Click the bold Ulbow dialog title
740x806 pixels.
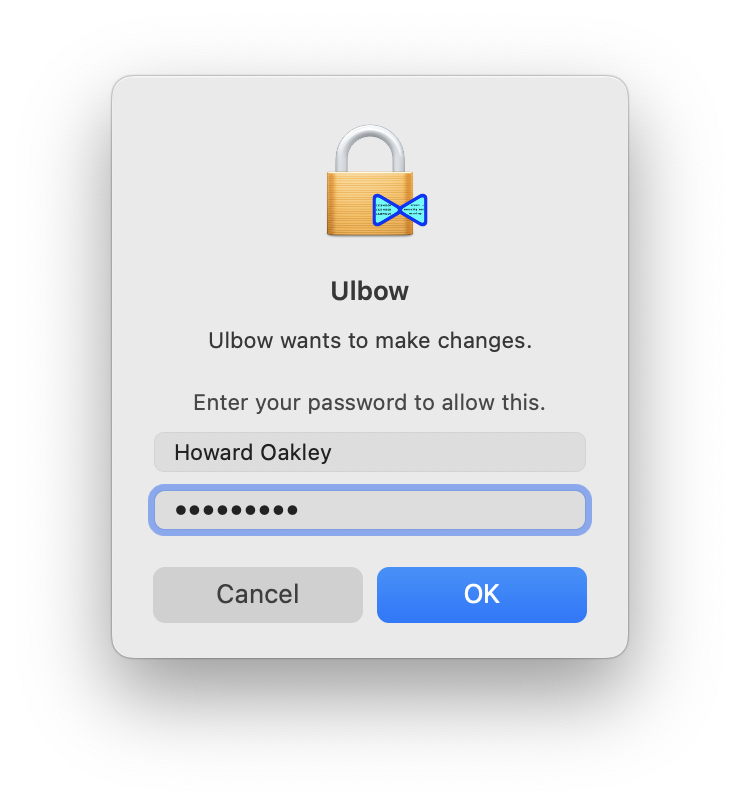pos(369,291)
